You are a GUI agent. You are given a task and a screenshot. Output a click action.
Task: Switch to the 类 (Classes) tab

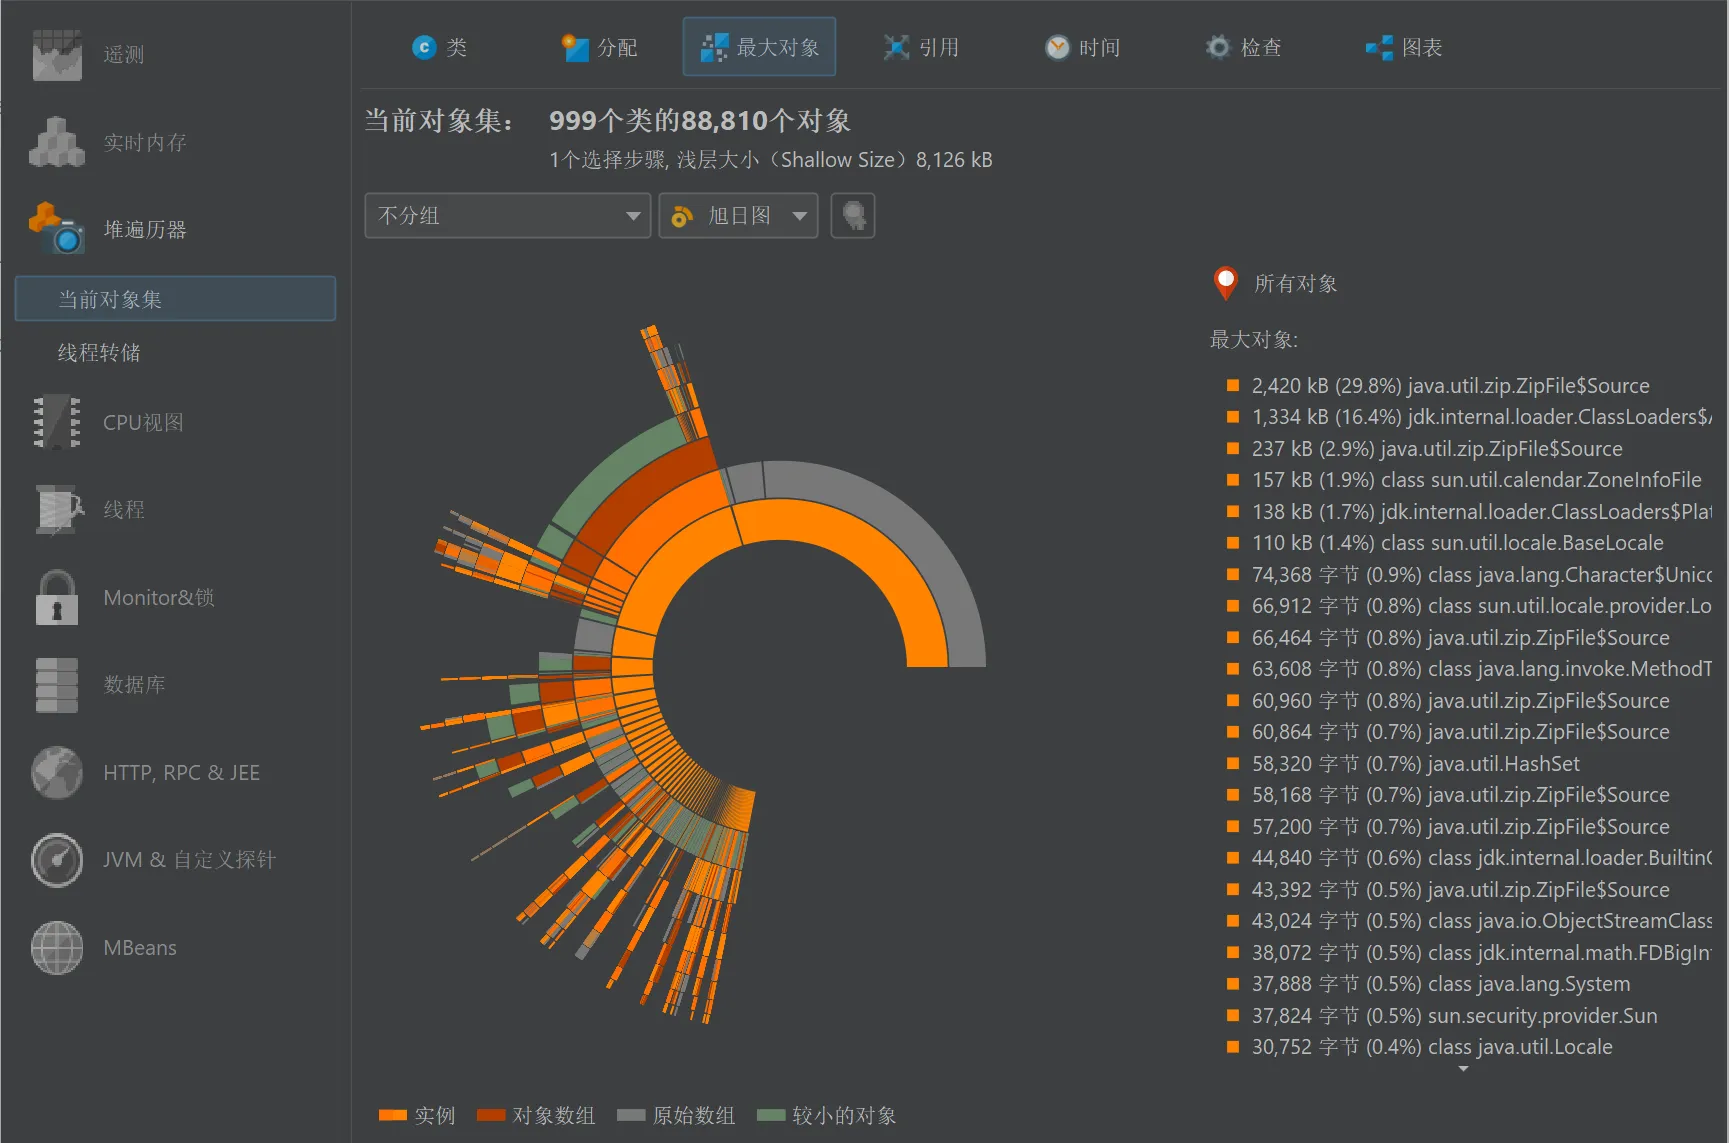point(440,47)
